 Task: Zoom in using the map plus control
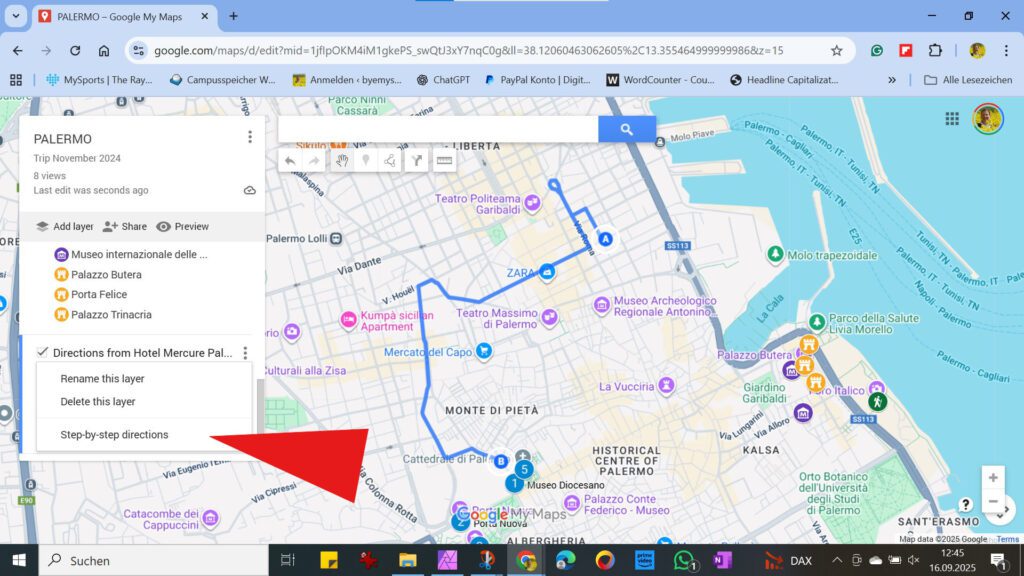994,477
